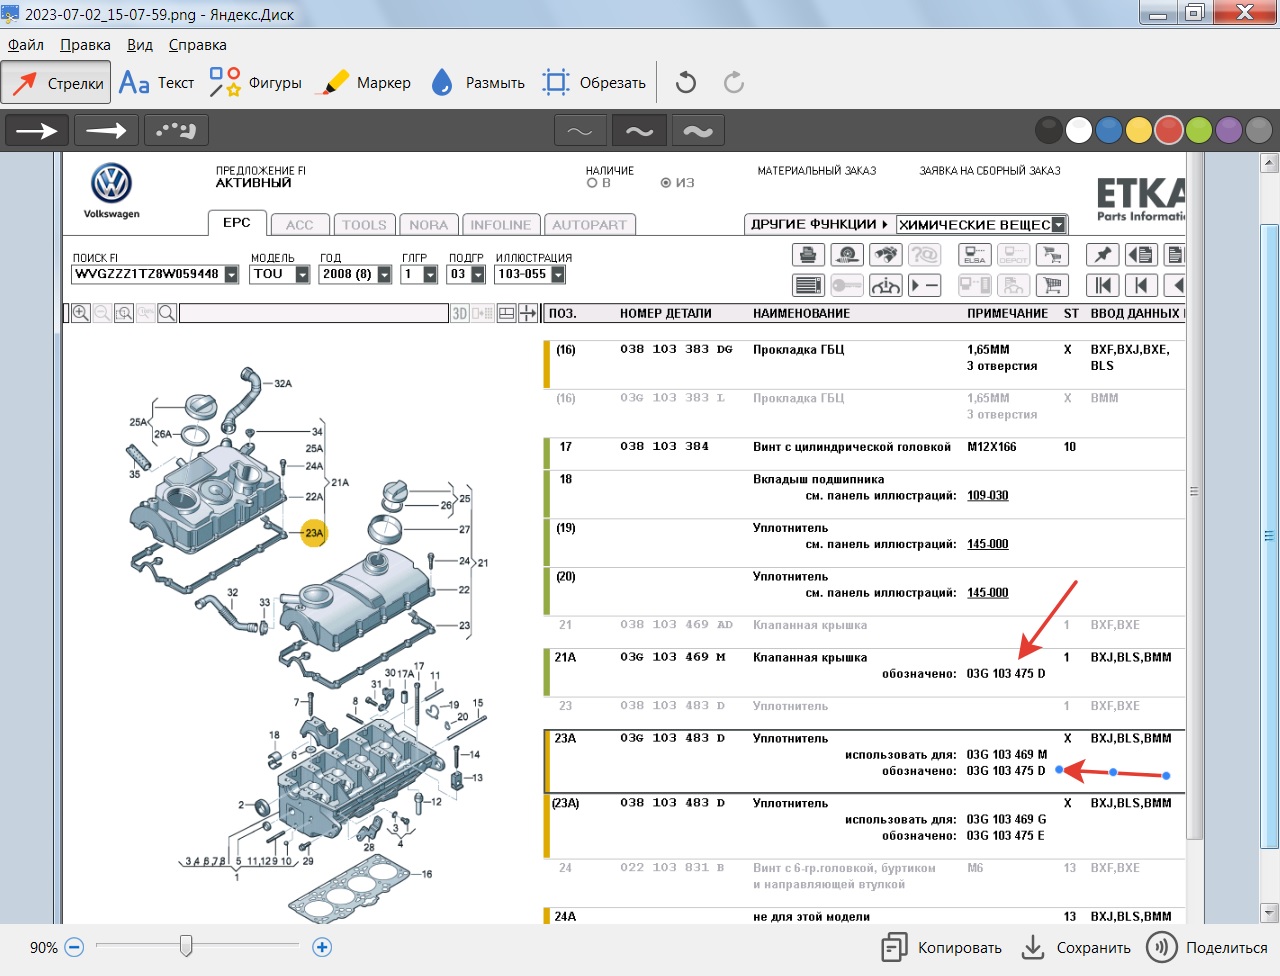Choose the solid arrowhead style
The width and height of the screenshot is (1280, 976).
coord(37,130)
